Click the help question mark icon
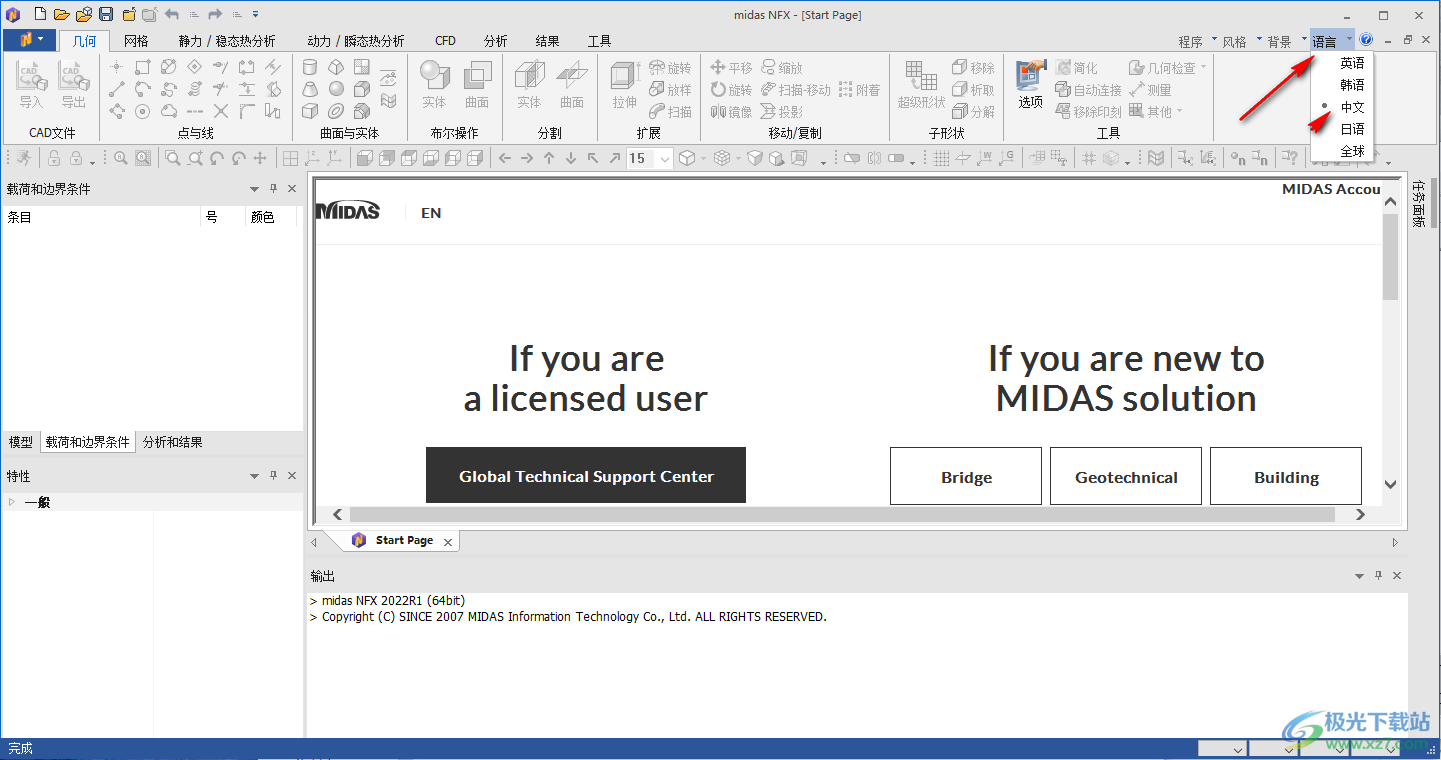Viewport: 1441px width, 760px height. point(1366,40)
